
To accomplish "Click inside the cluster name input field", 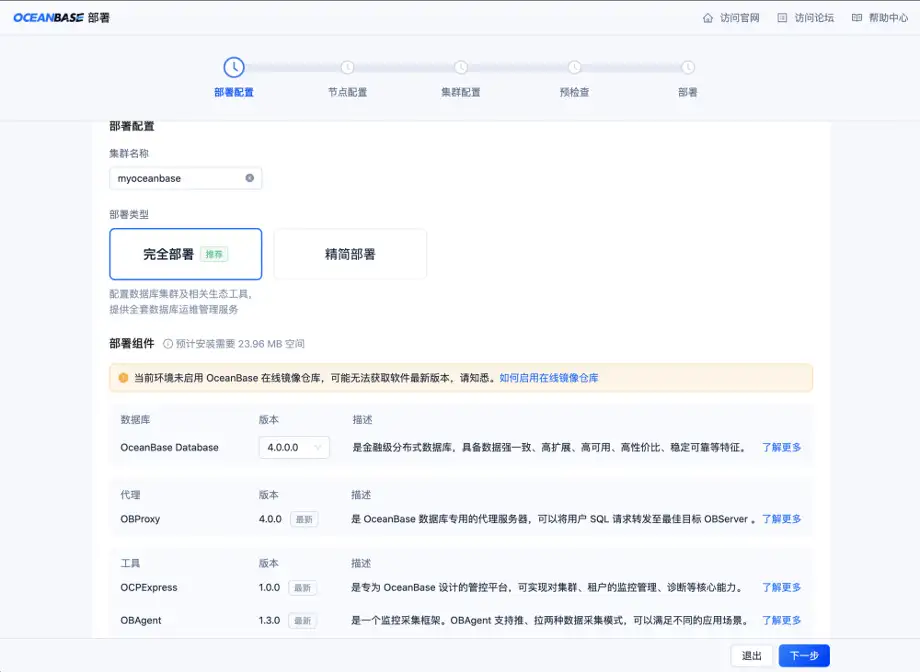I will click(180, 178).
